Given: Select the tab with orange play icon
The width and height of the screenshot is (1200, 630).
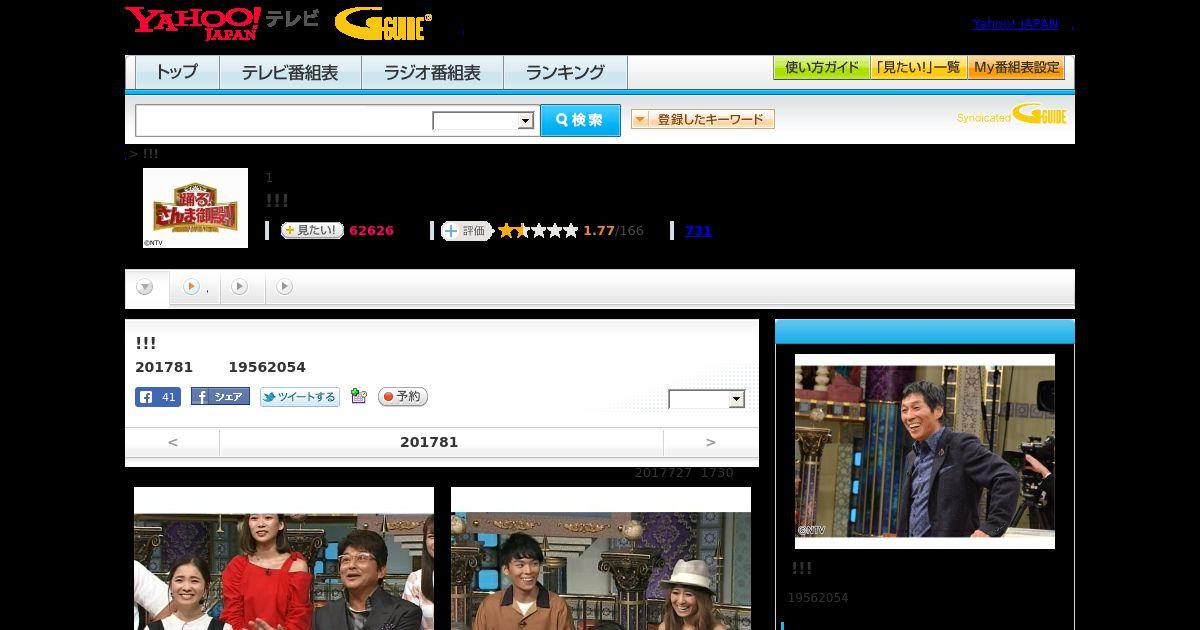Looking at the screenshot, I should tap(195, 288).
